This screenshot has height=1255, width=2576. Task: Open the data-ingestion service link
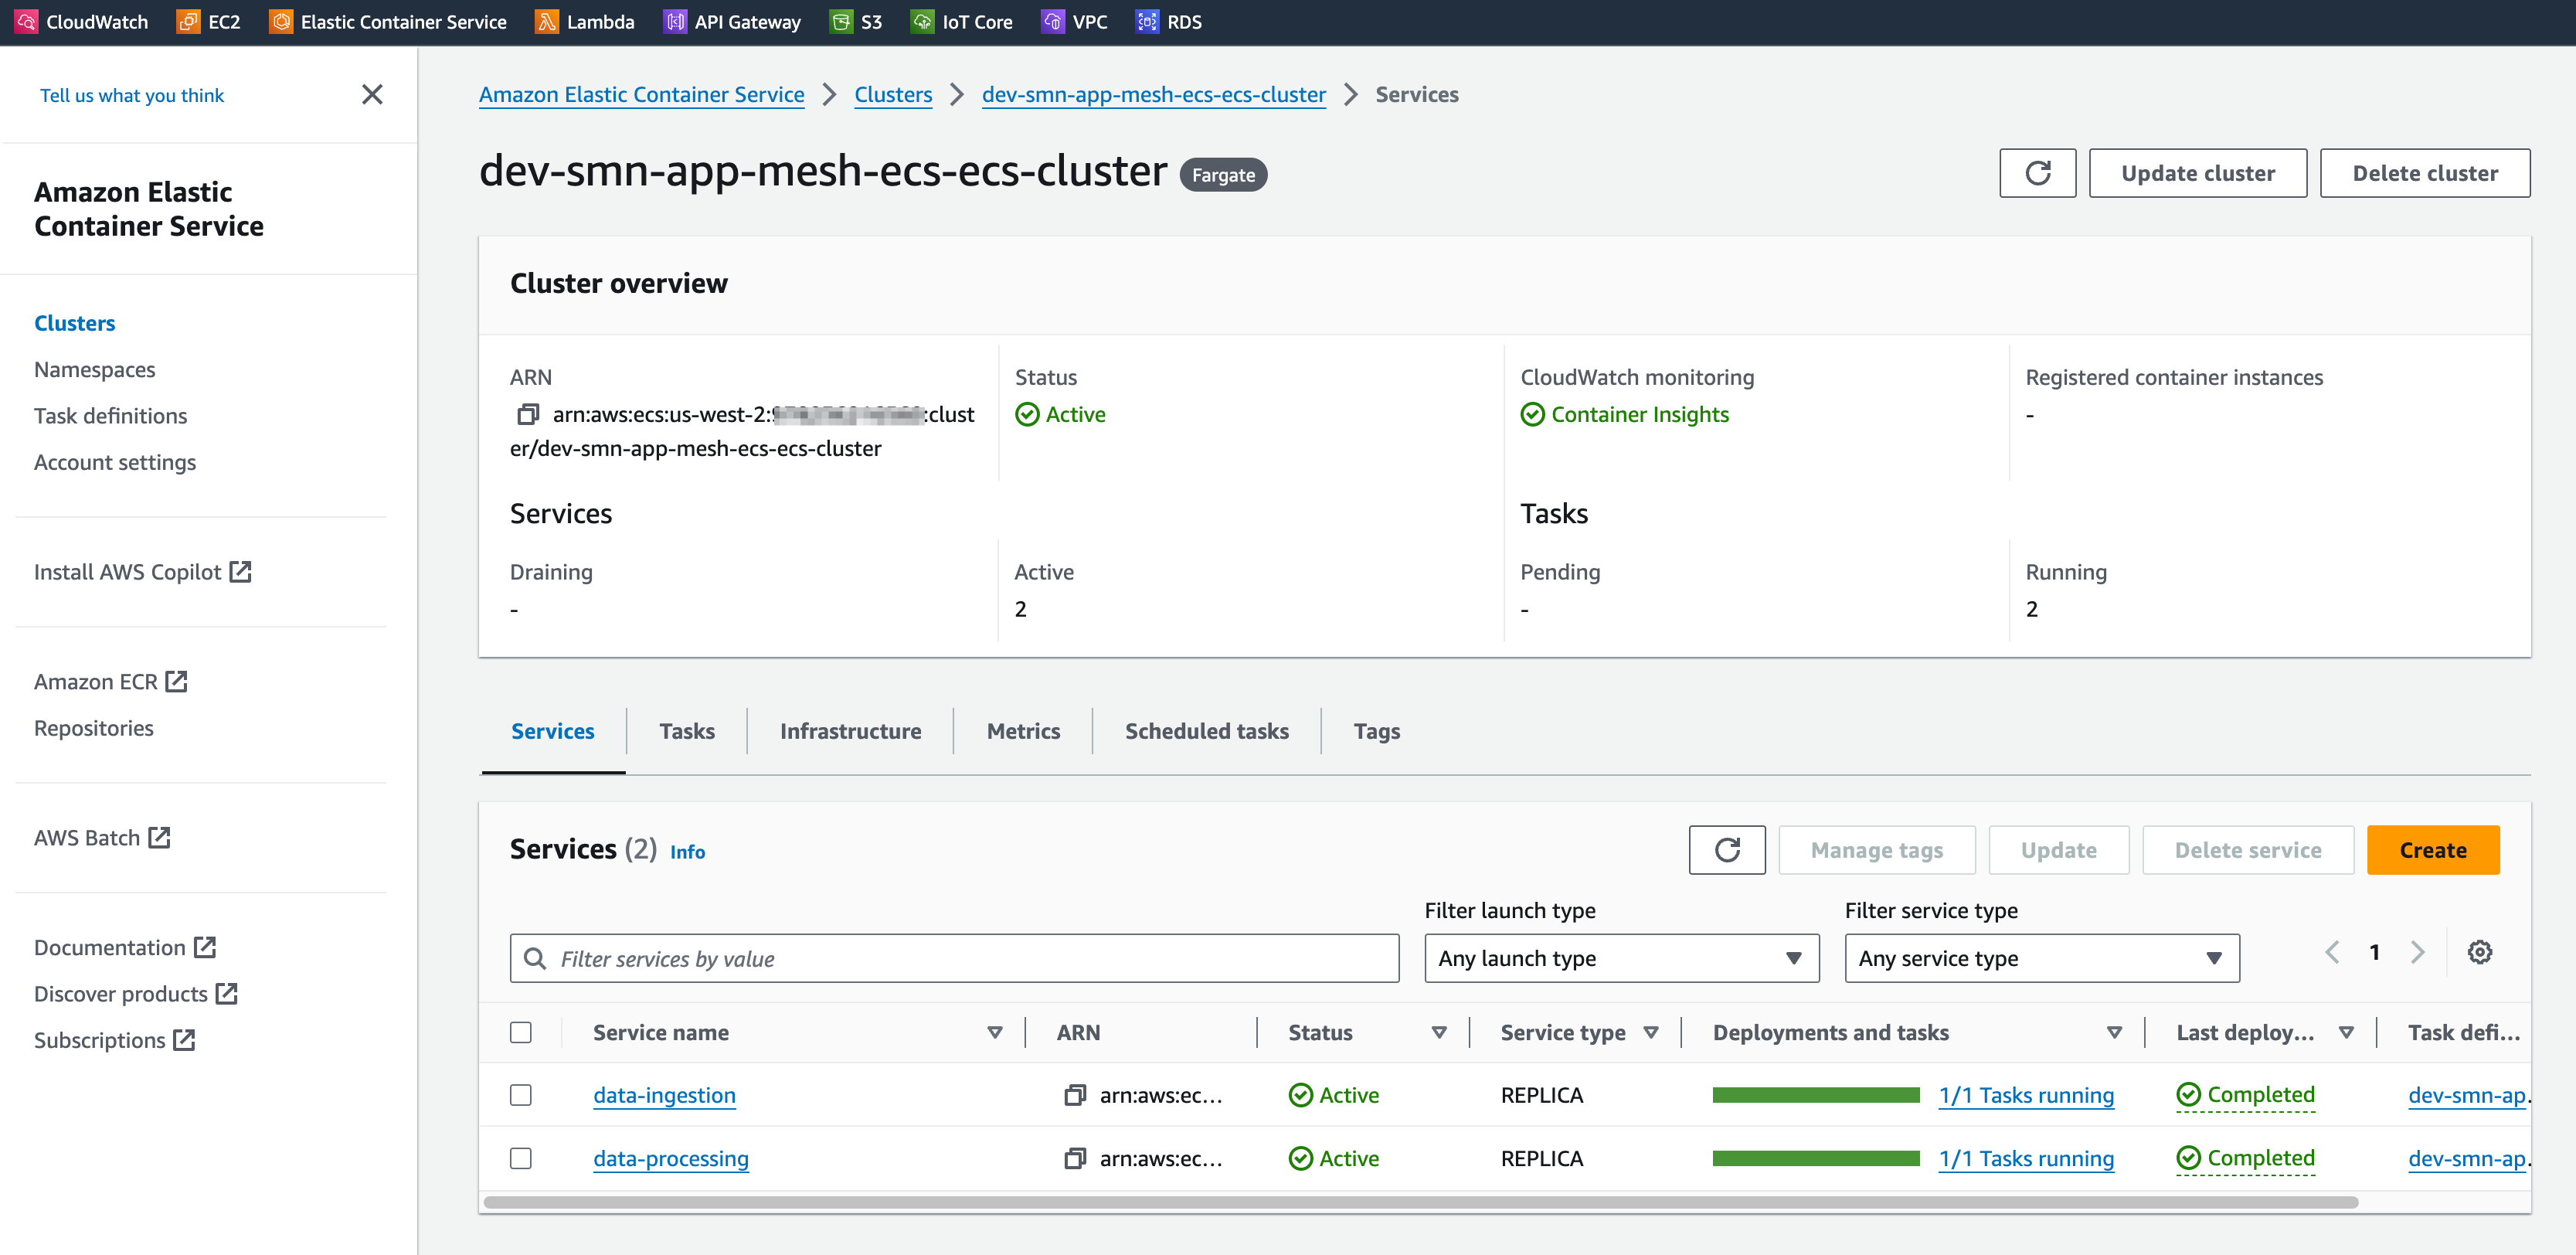664,1095
